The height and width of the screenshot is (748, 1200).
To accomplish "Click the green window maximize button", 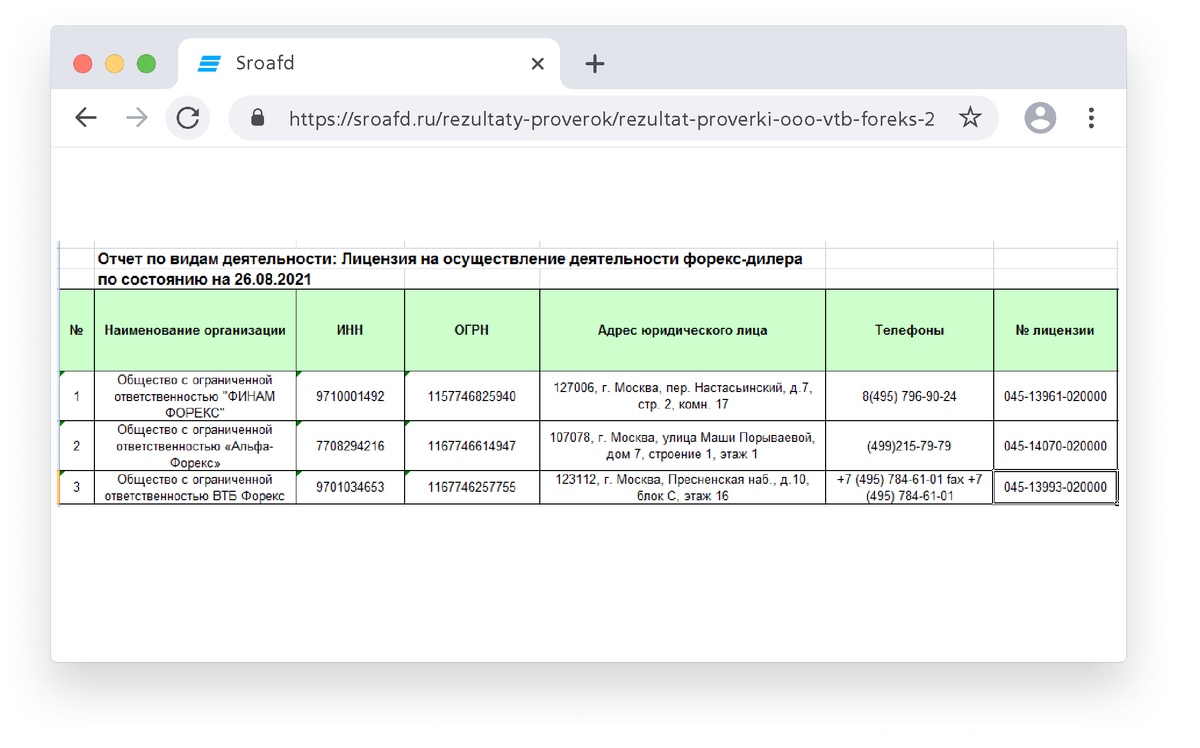I will (146, 64).
